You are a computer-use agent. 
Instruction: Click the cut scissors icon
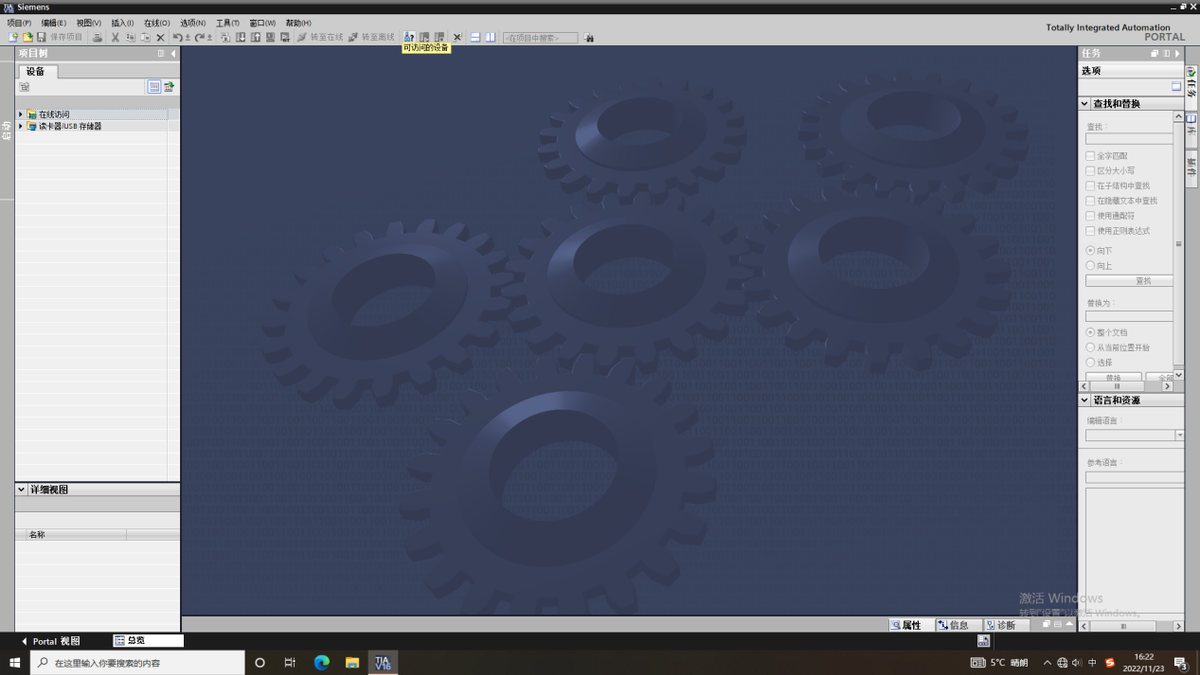tap(115, 37)
